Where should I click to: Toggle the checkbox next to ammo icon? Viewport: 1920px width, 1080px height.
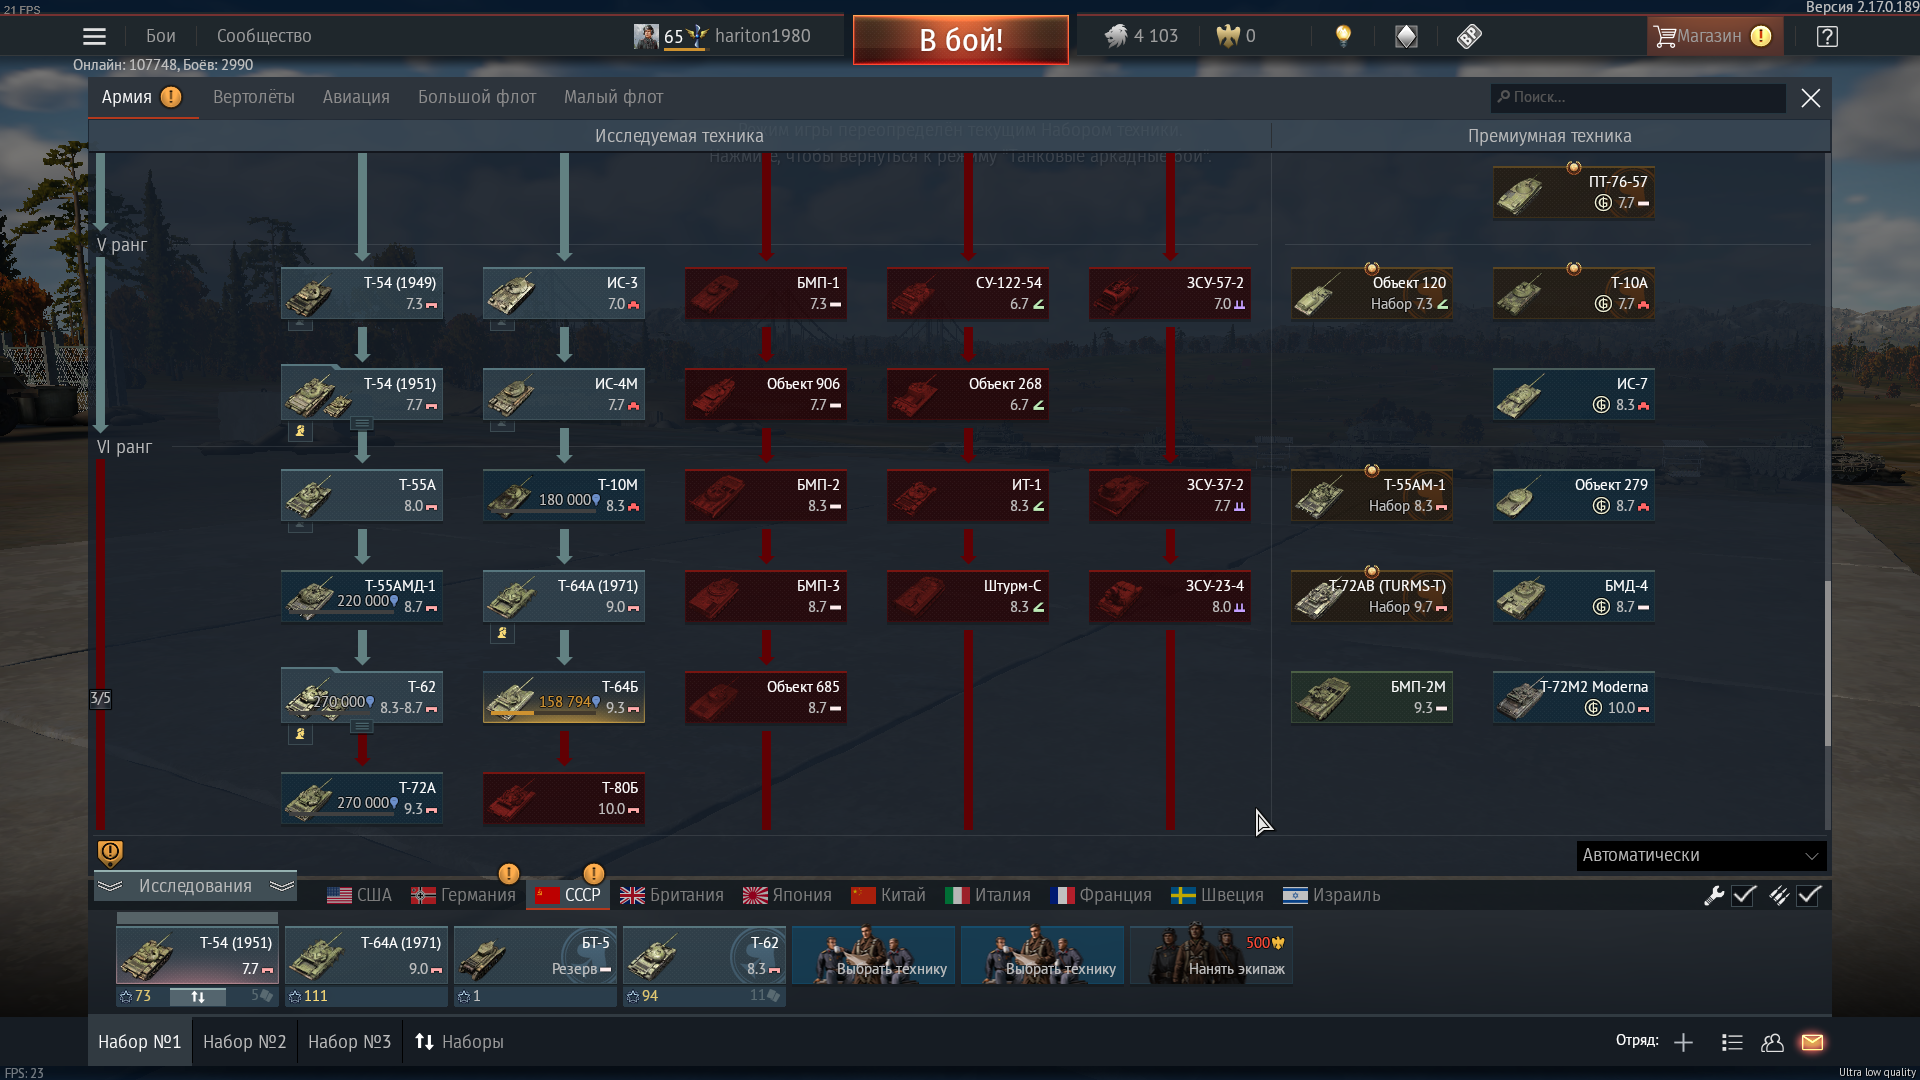coord(1808,896)
